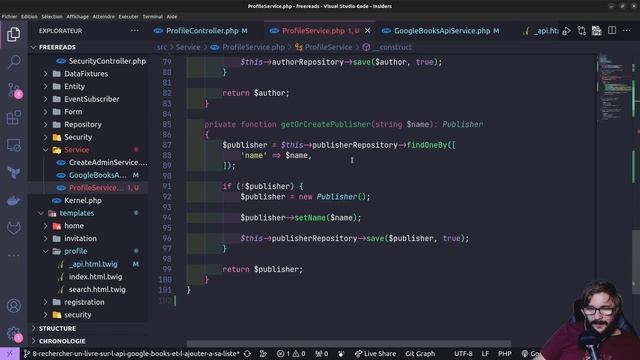Click the horizontal editor scrollbar
Viewport: 640px width, 360px height.
coord(348,344)
